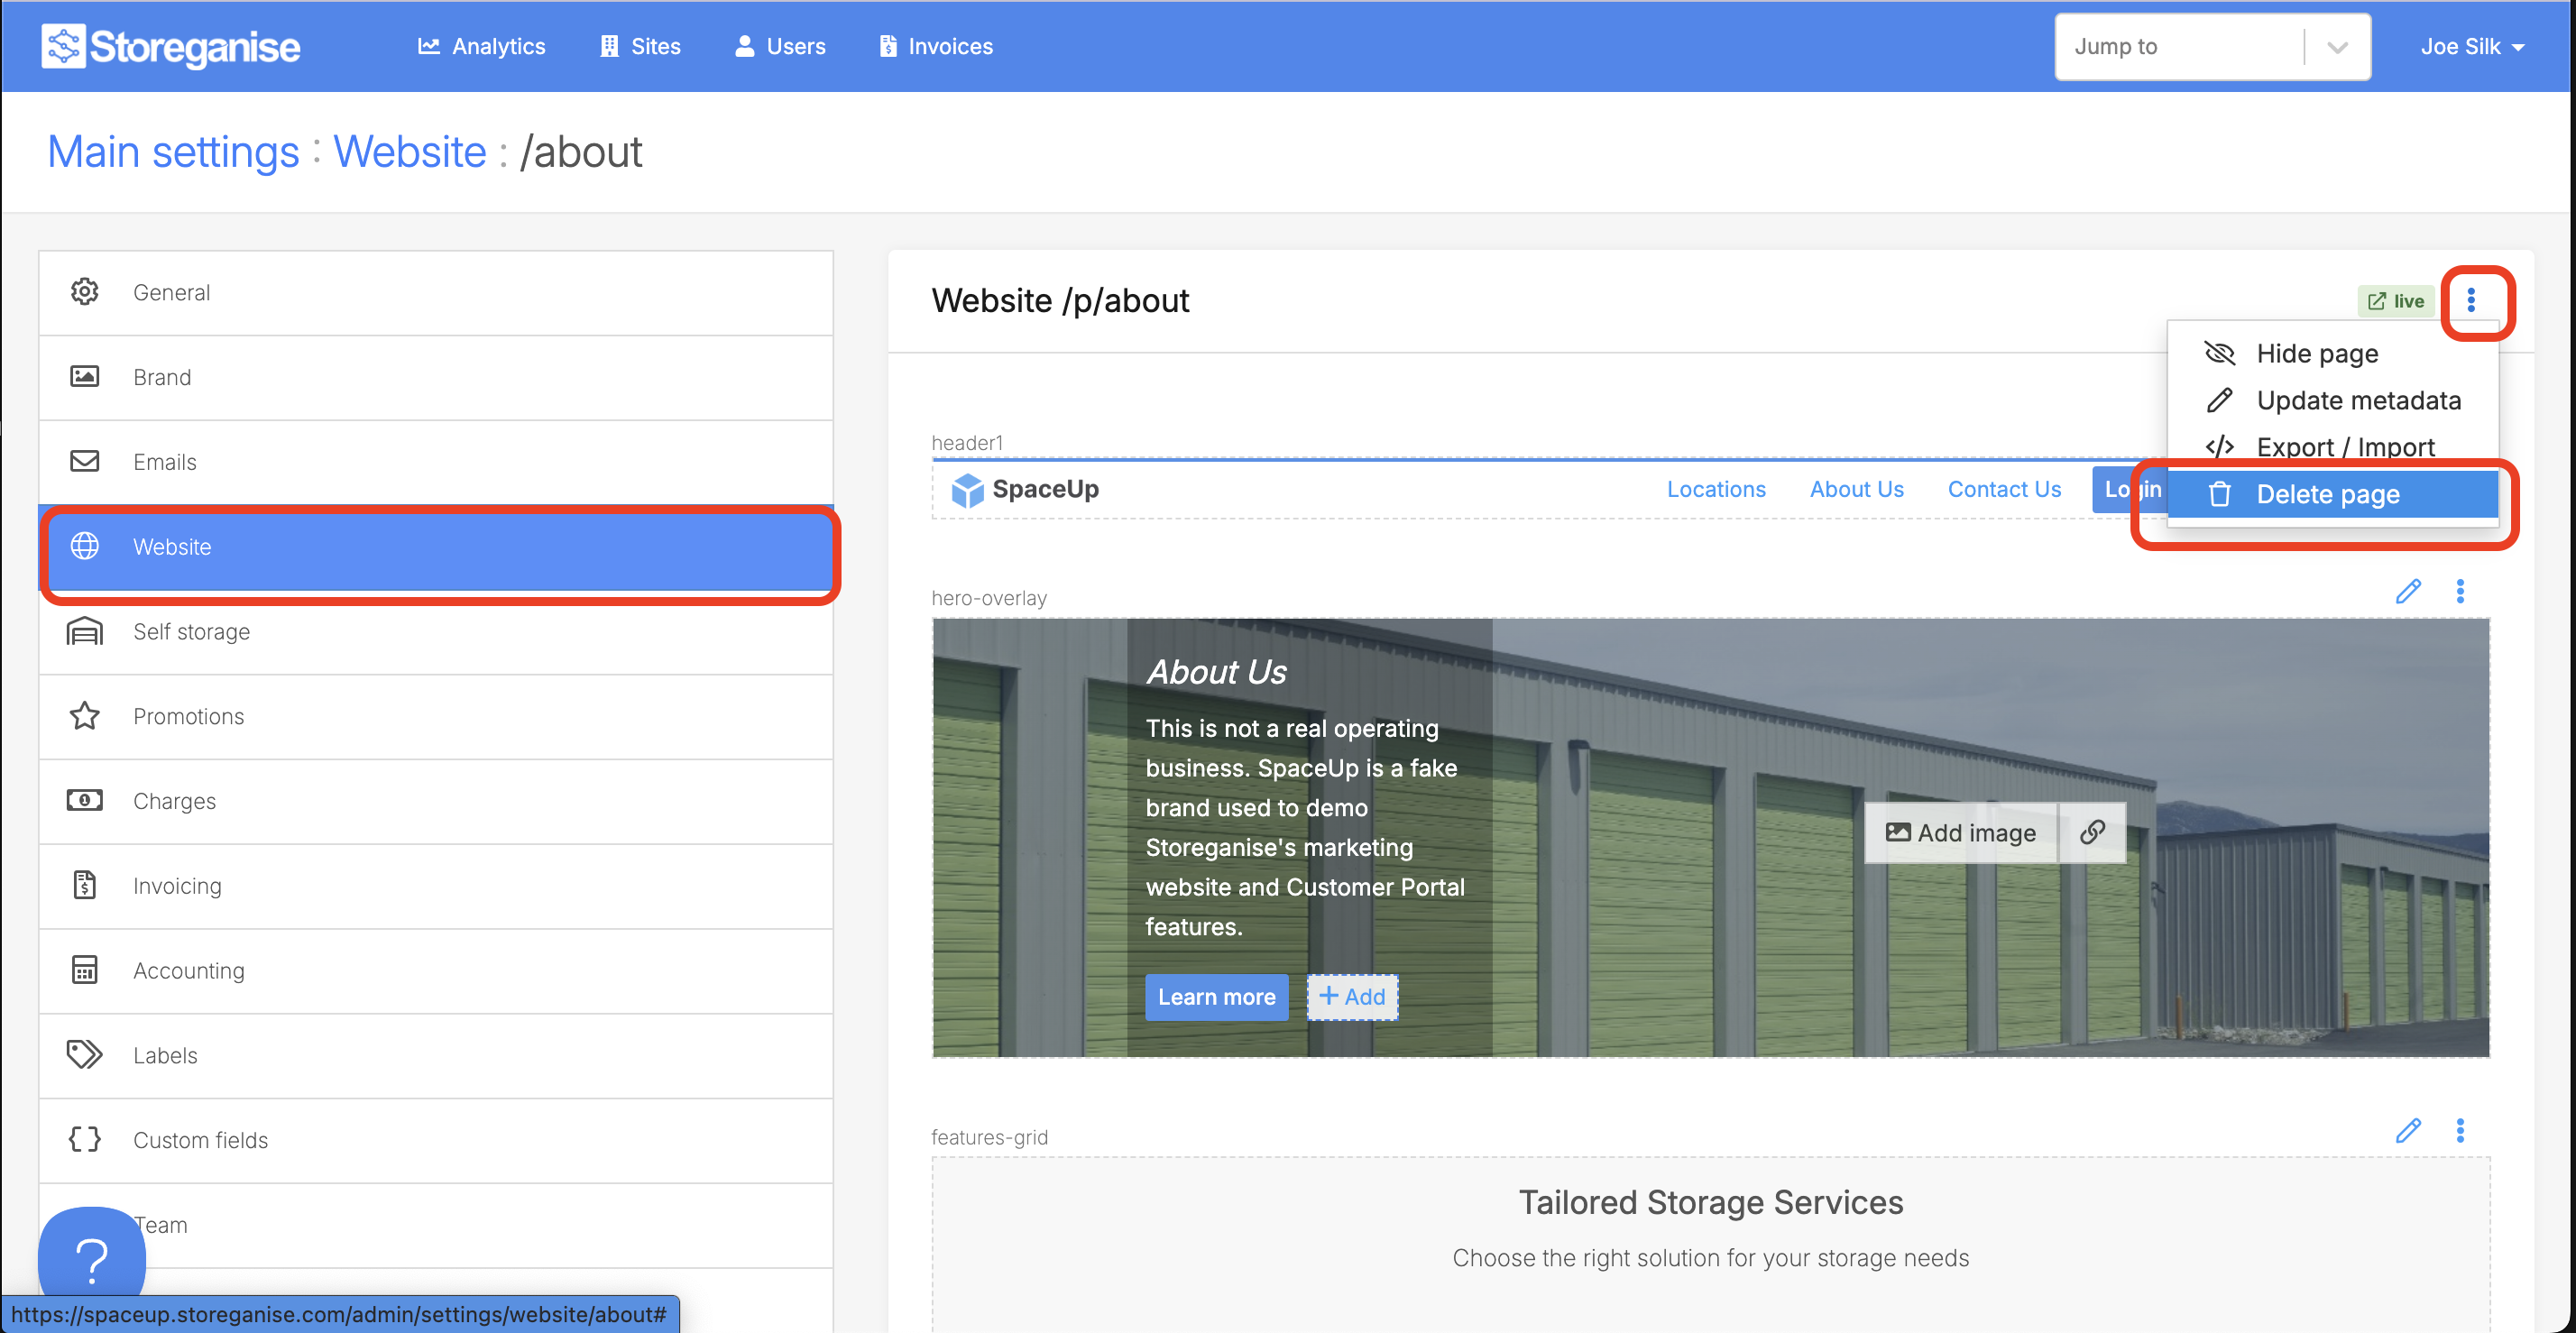Click the link icon beside Add image
2576x1333 pixels.
tap(2092, 832)
